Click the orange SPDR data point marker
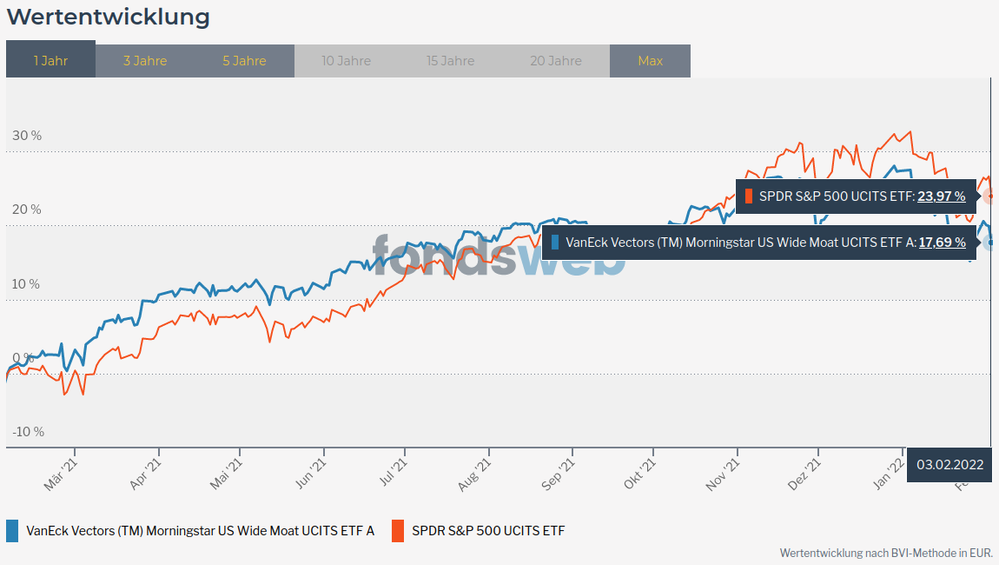999x565 pixels. [x=991, y=196]
